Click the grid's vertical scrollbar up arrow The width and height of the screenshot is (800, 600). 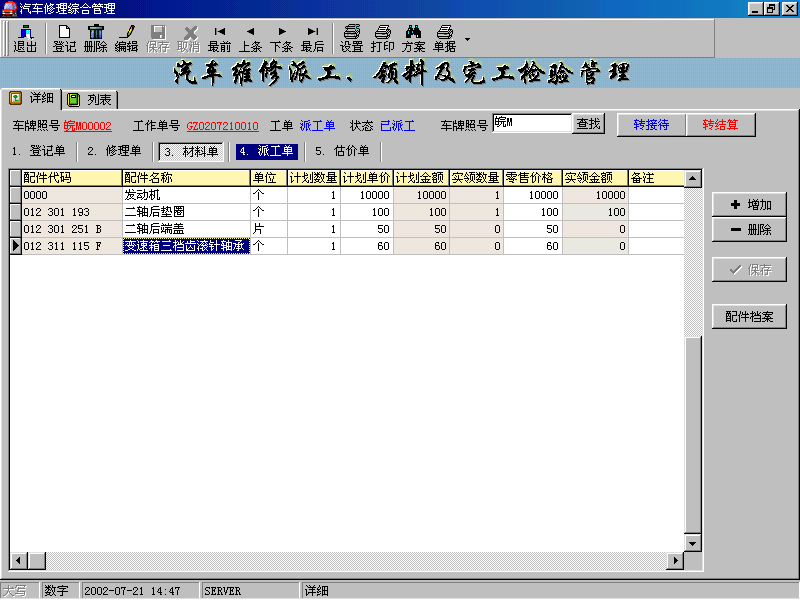[x=692, y=179]
